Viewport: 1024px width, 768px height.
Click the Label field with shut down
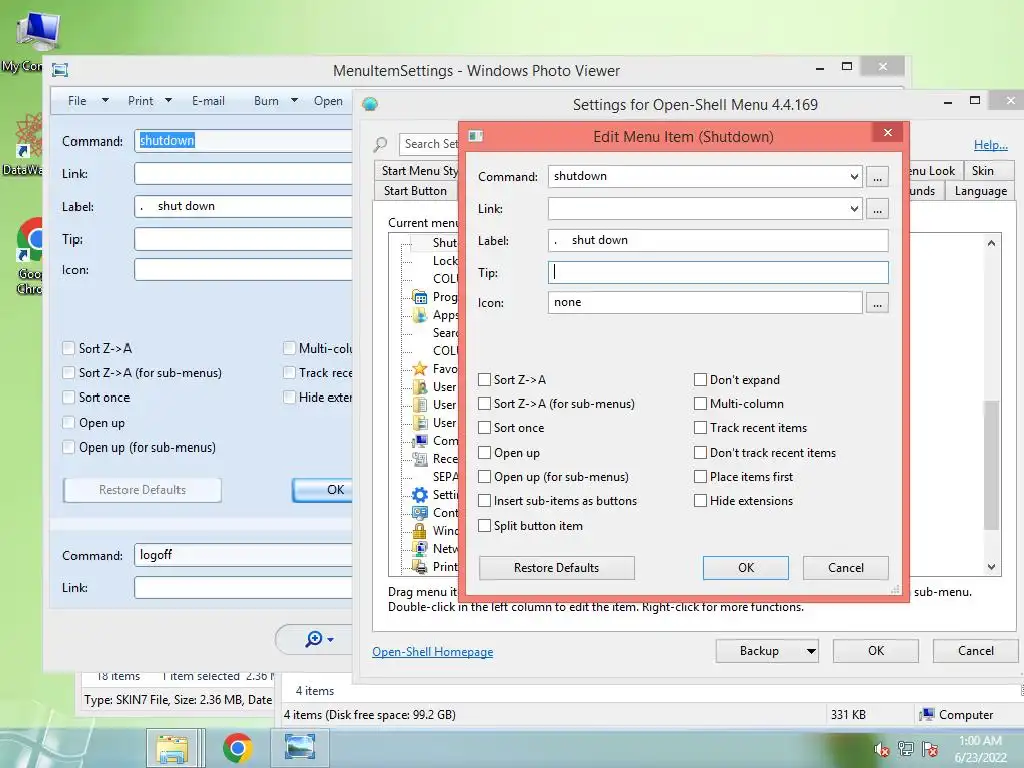coord(718,240)
